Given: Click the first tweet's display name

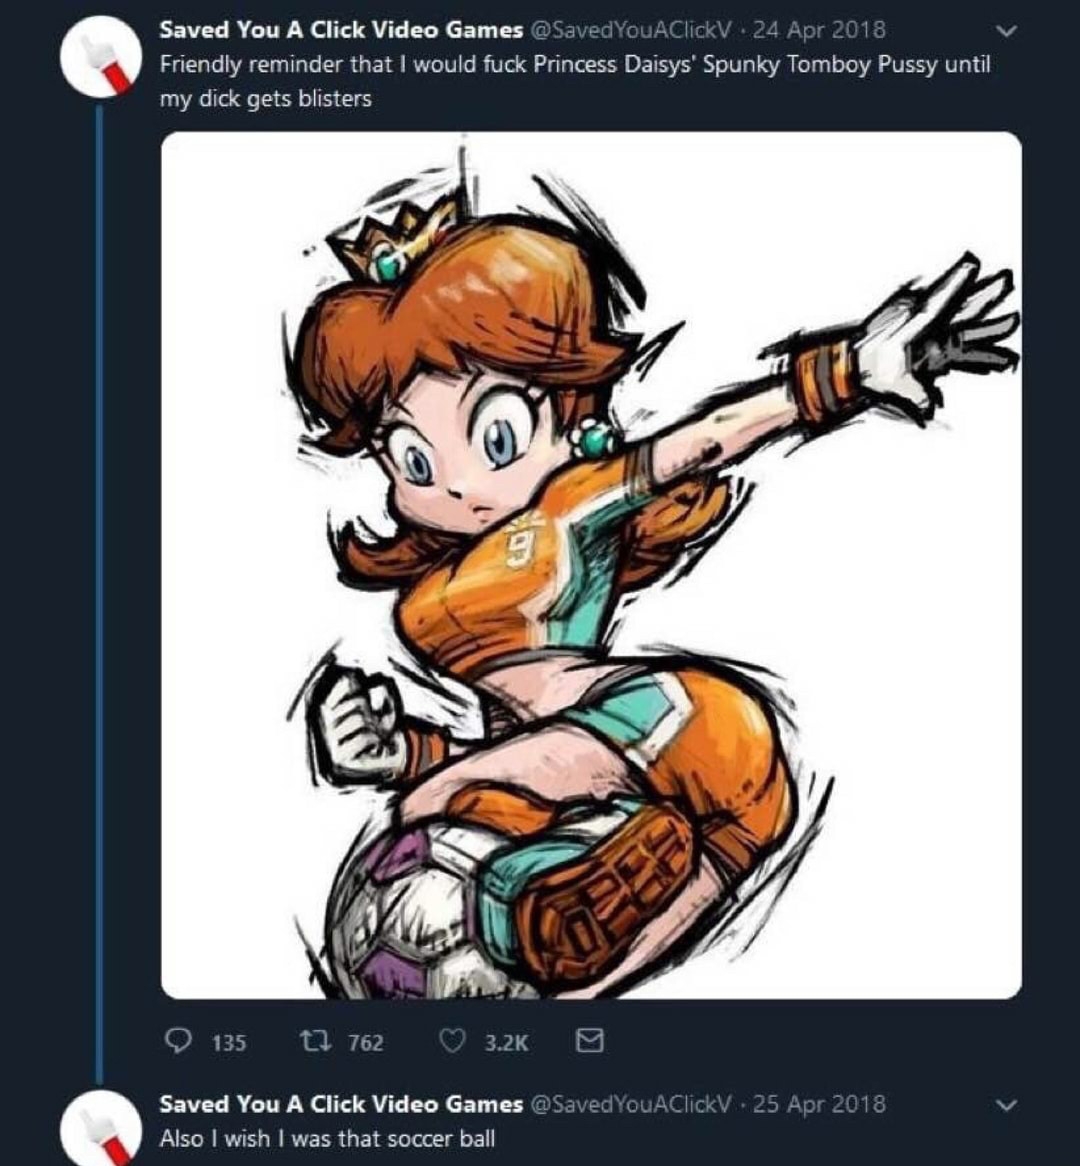Looking at the screenshot, I should click(340, 30).
